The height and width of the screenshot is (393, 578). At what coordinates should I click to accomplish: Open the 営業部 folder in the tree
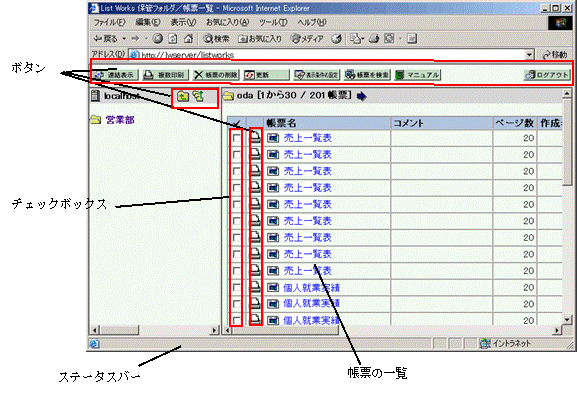click(x=120, y=119)
